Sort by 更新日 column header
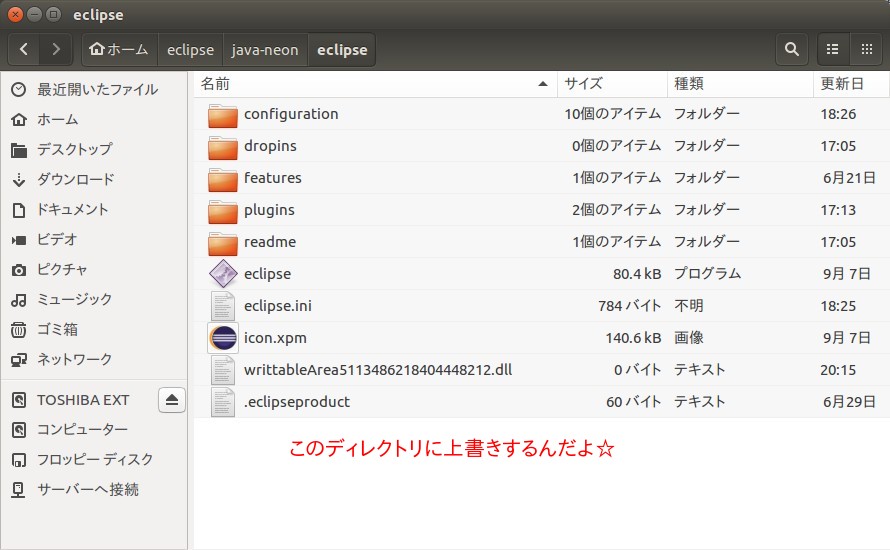890x550 pixels. [851, 84]
